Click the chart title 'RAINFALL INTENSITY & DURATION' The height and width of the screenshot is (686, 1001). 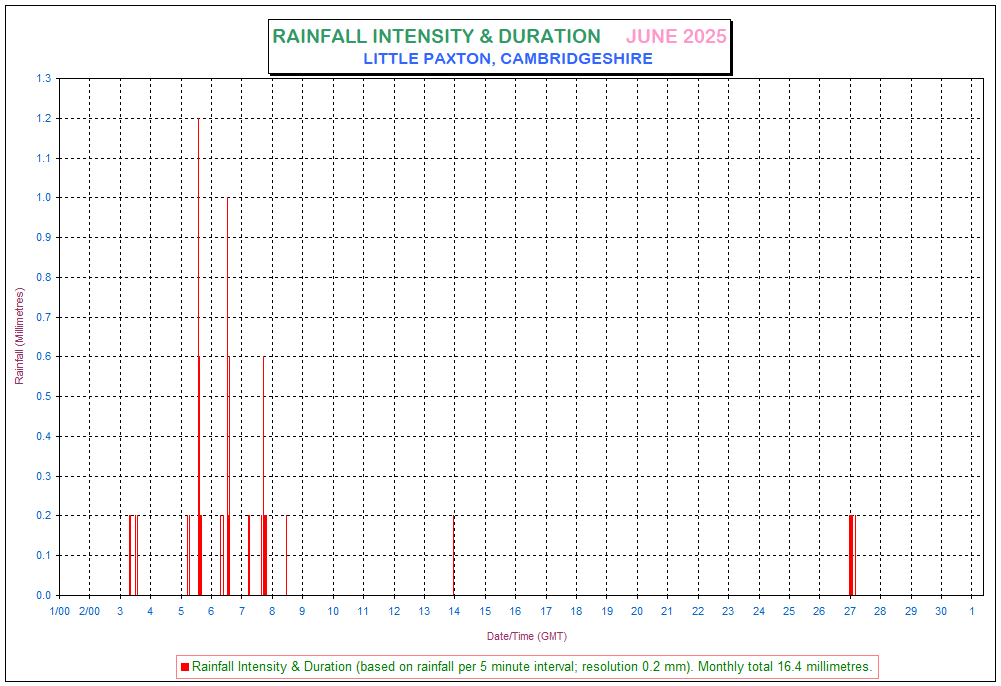tap(437, 36)
